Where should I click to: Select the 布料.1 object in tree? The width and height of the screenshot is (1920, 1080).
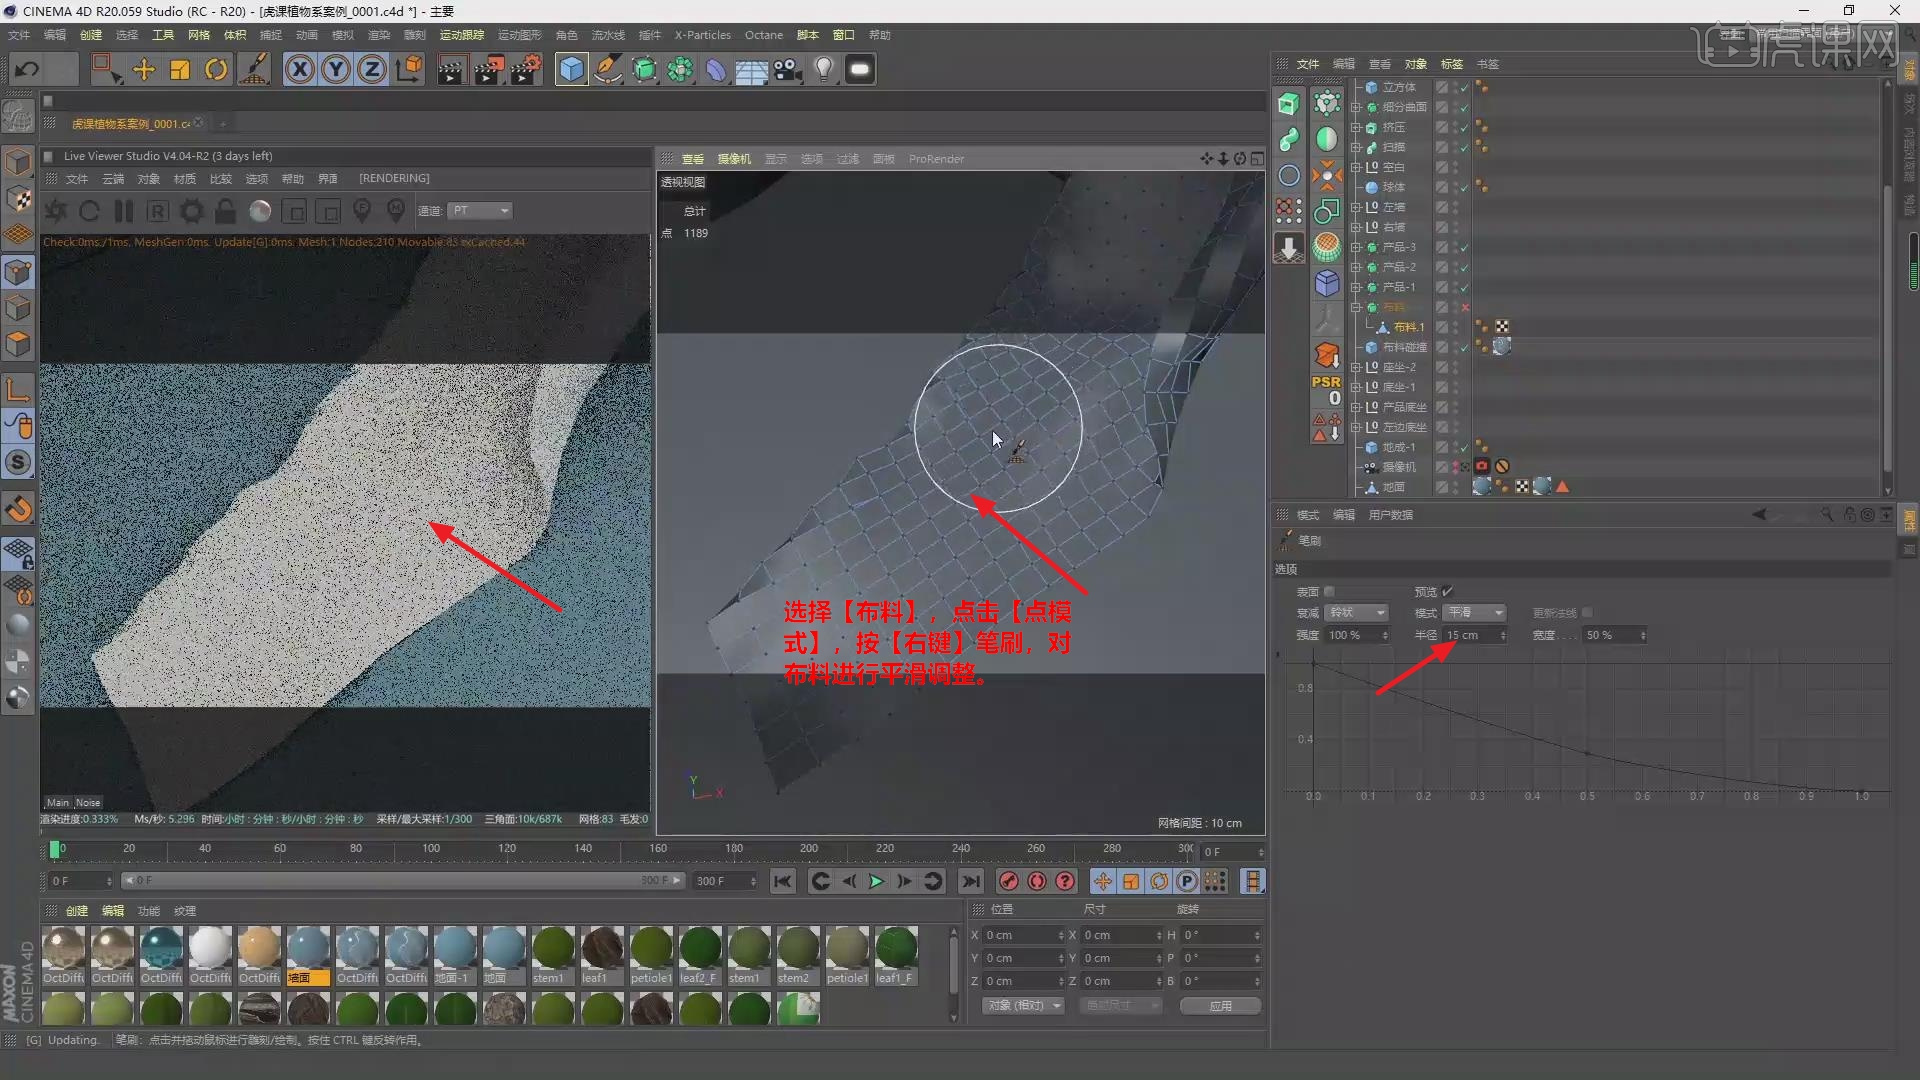point(1409,327)
